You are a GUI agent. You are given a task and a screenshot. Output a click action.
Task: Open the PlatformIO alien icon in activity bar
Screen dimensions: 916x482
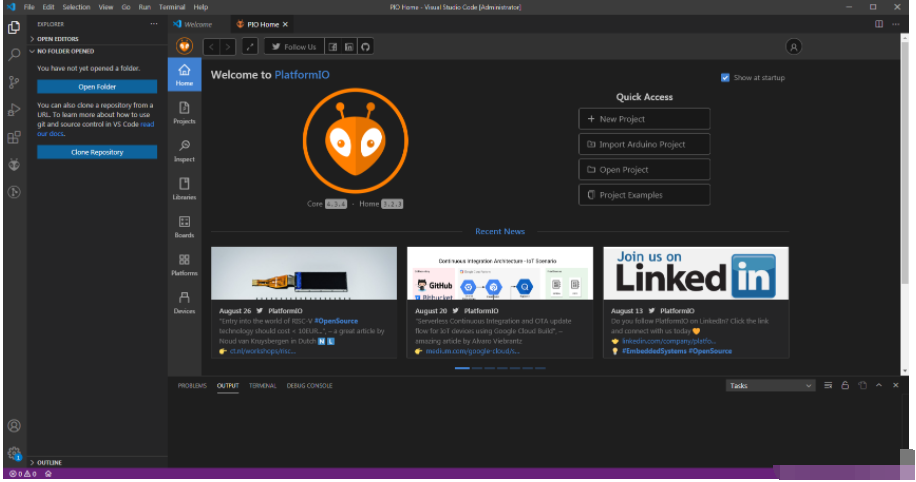pos(14,165)
